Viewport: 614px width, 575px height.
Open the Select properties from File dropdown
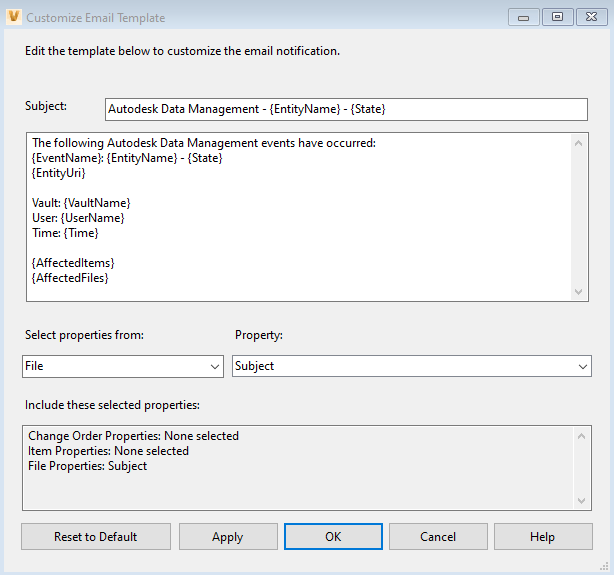click(x=123, y=366)
